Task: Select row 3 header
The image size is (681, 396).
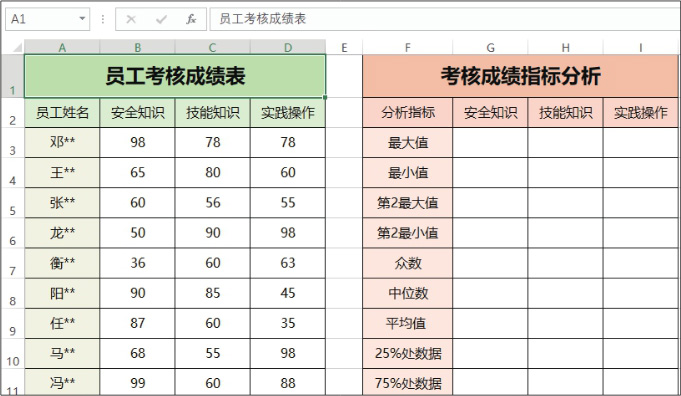Action: click(x=13, y=143)
